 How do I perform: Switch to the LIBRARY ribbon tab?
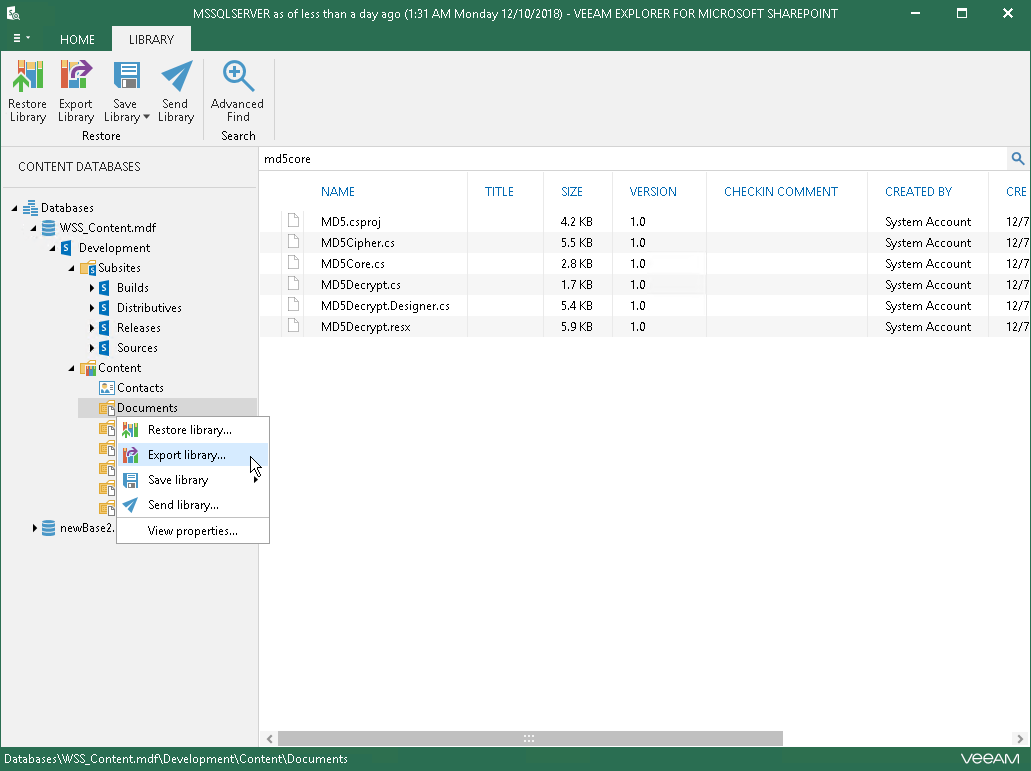[x=151, y=39]
